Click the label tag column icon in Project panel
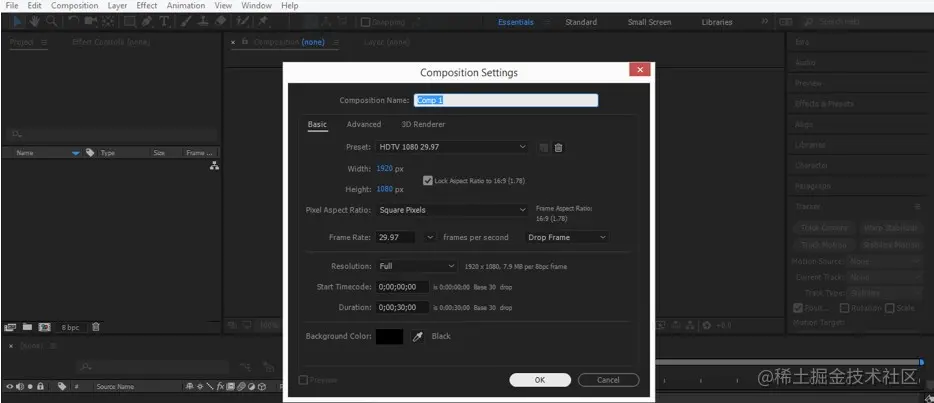The height and width of the screenshot is (403, 934). pyautogui.click(x=90, y=152)
